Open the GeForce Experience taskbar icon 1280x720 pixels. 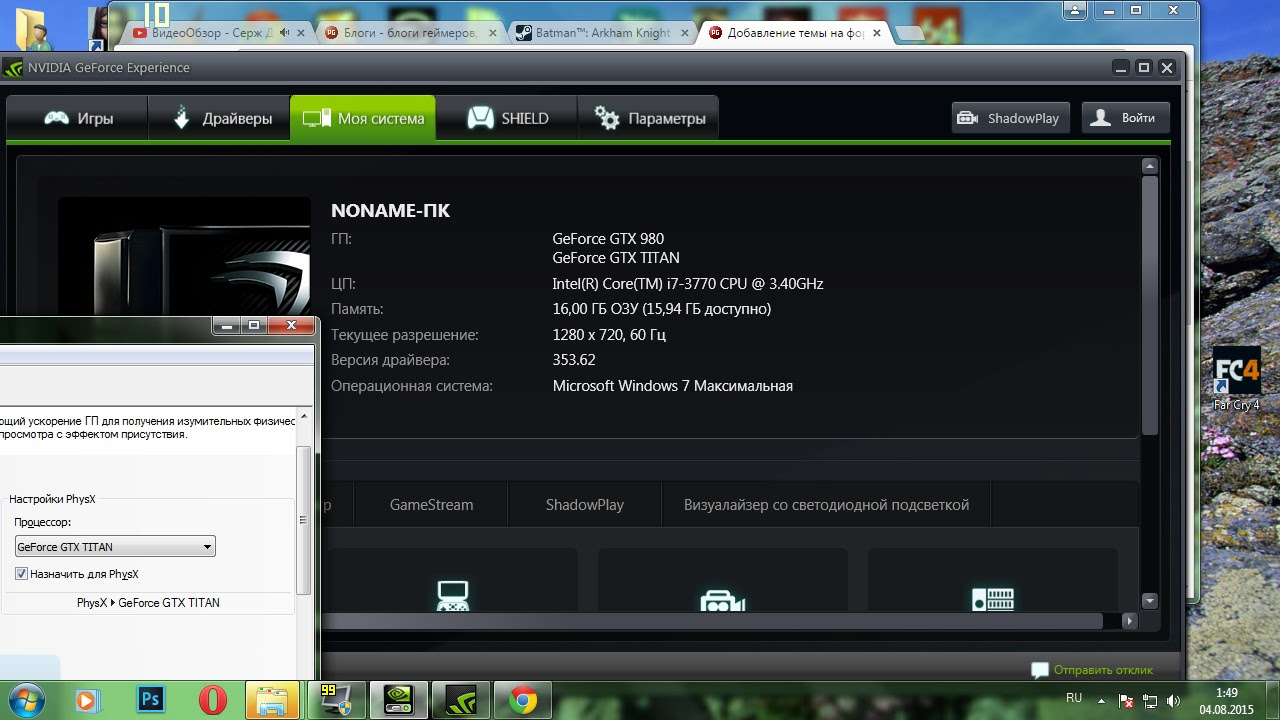tap(460, 701)
